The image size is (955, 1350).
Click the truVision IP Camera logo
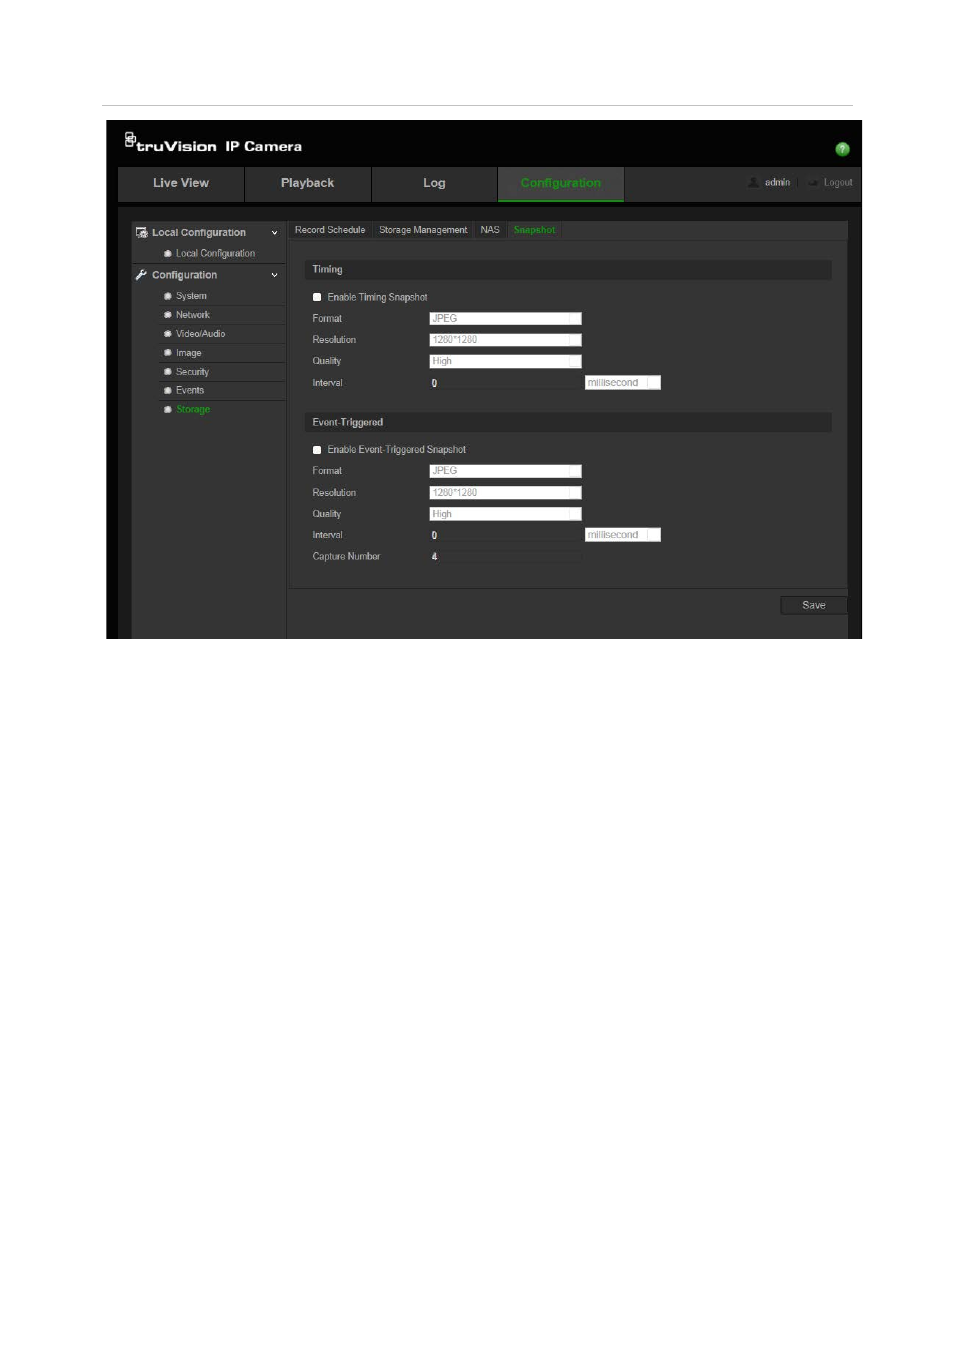[213, 143]
